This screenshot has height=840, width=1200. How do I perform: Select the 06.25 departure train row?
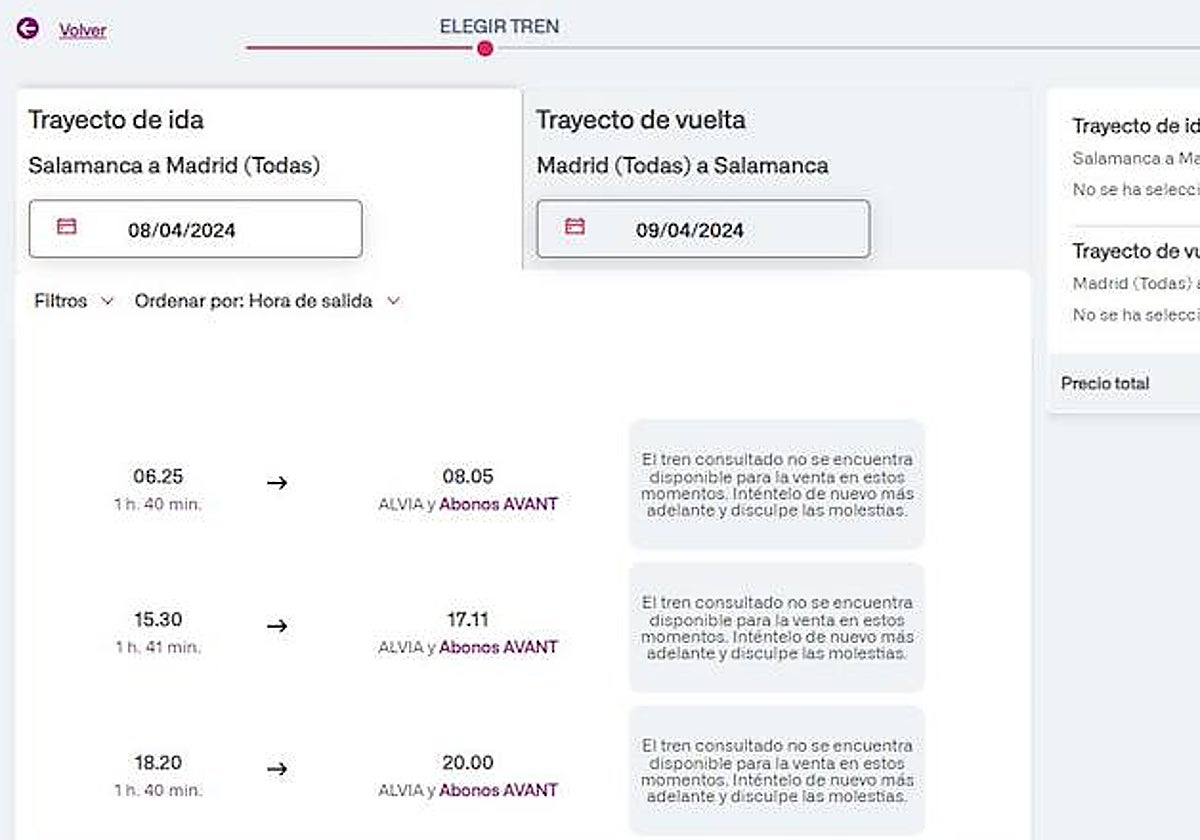[x=158, y=477]
